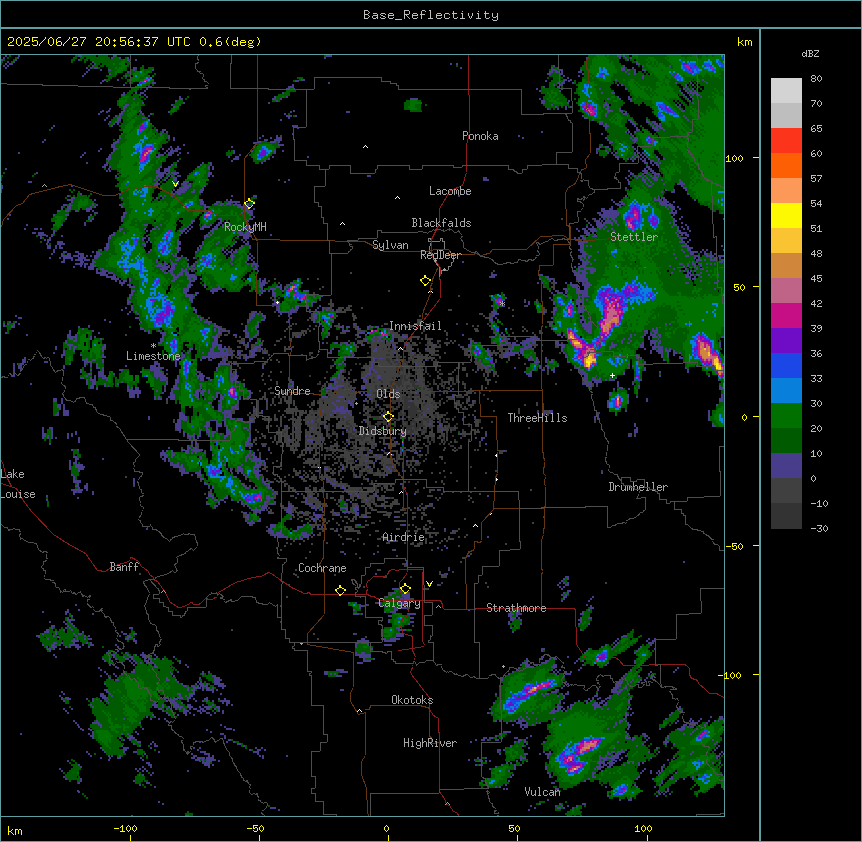The height and width of the screenshot is (842, 862).
Task: Click the Sundre label
Action: point(292,391)
